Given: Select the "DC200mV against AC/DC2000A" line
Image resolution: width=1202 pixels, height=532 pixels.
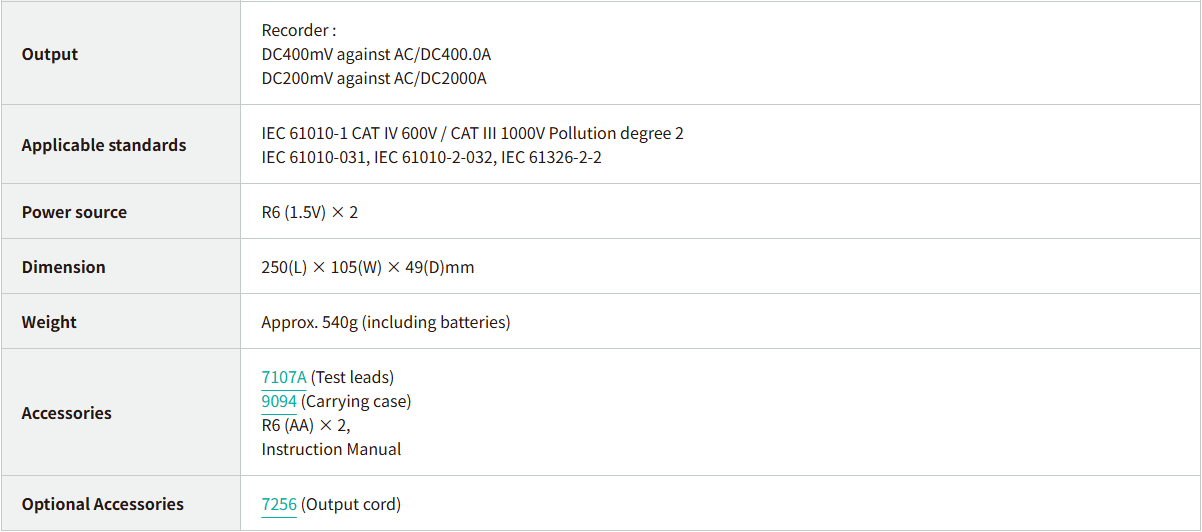Looking at the screenshot, I should (374, 78).
